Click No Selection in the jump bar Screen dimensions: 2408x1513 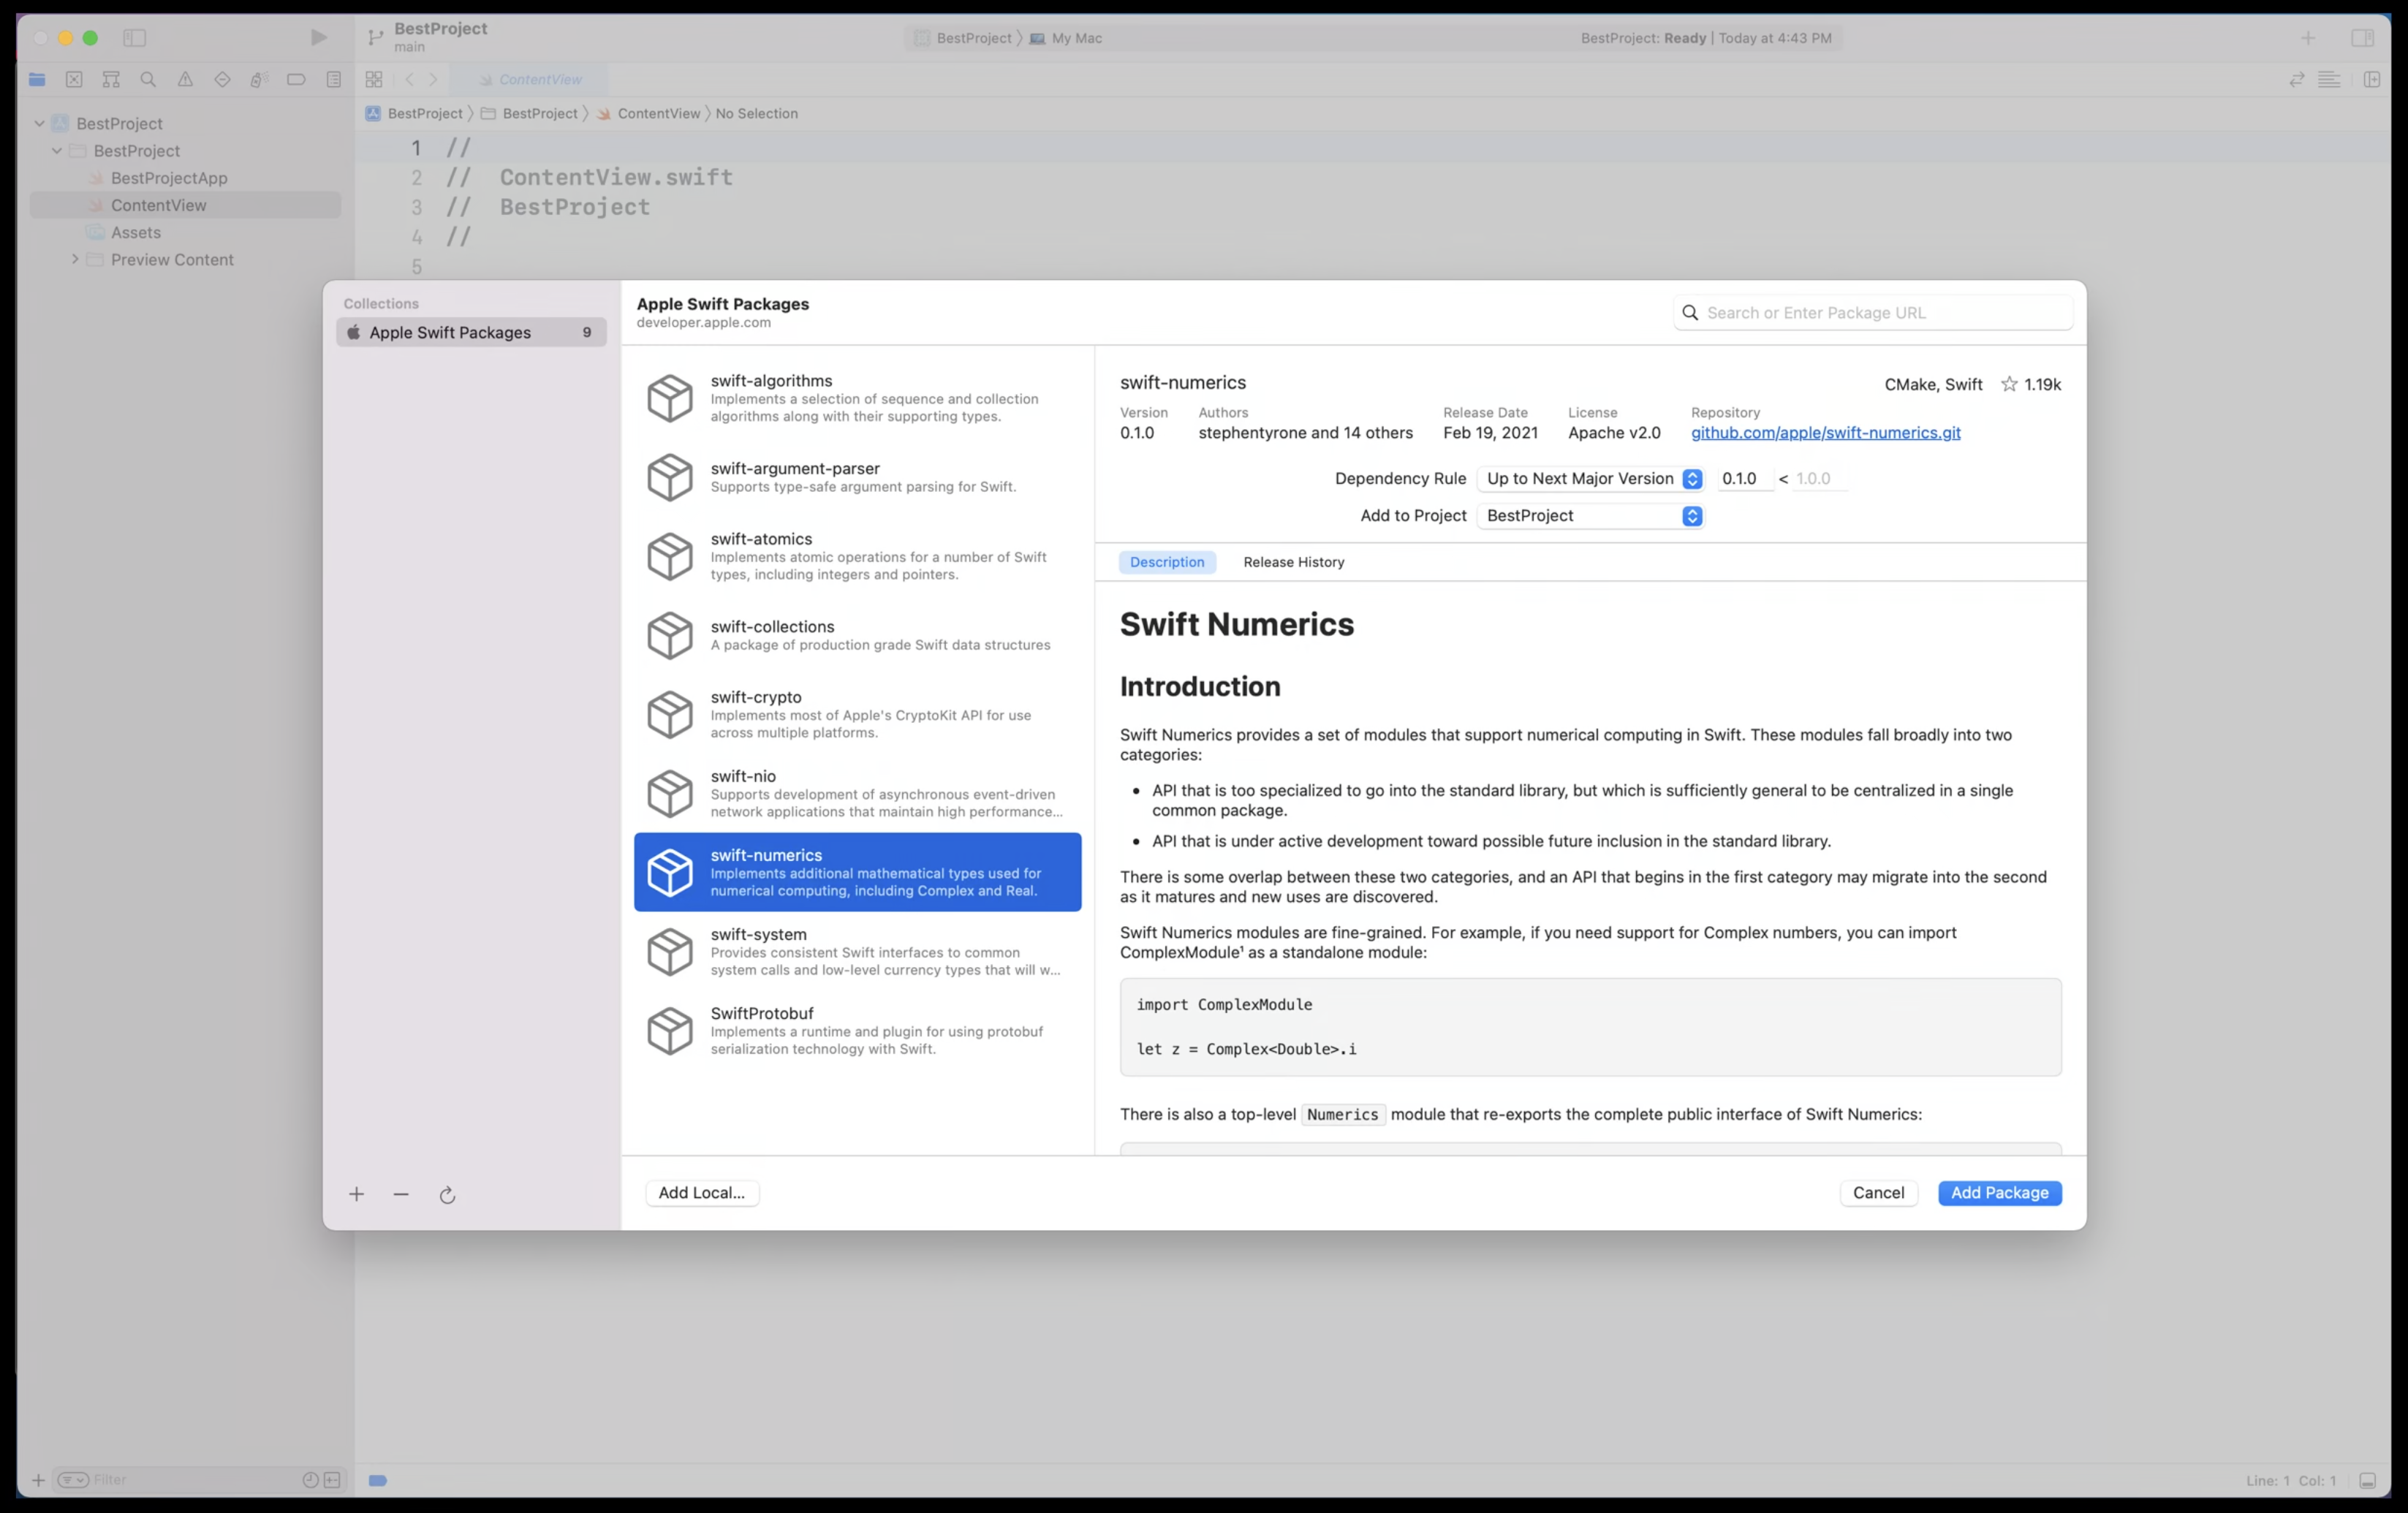[756, 114]
